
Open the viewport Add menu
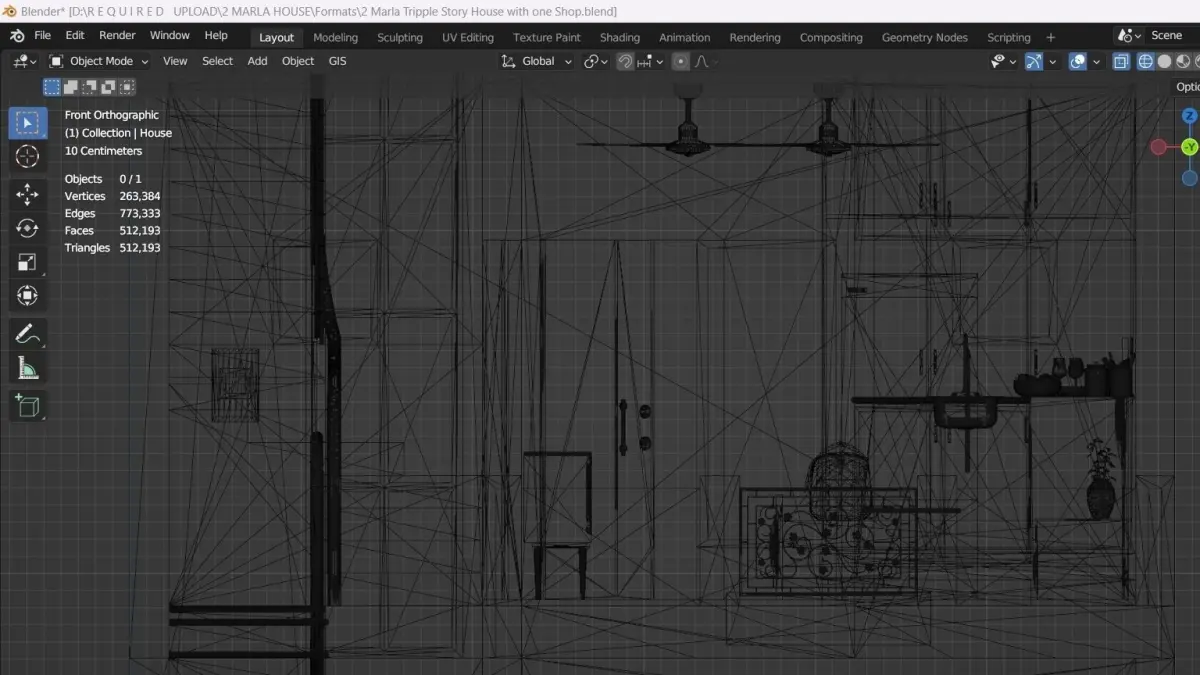pos(257,61)
